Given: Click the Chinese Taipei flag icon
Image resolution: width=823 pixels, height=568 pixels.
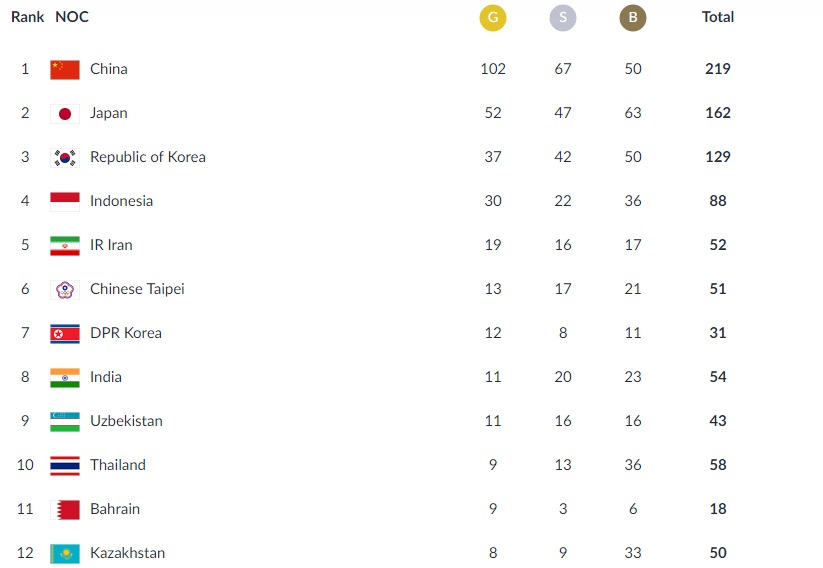Looking at the screenshot, I should click(65, 289).
